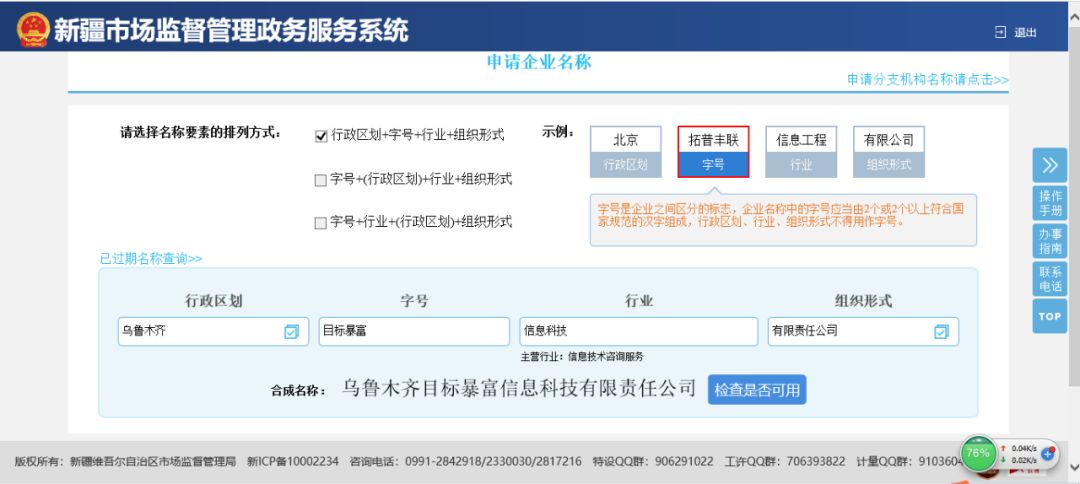This screenshot has width=1080, height=484.
Task: Check 字号+(行政区划)+行业+组织形式 option
Action: tap(321, 180)
